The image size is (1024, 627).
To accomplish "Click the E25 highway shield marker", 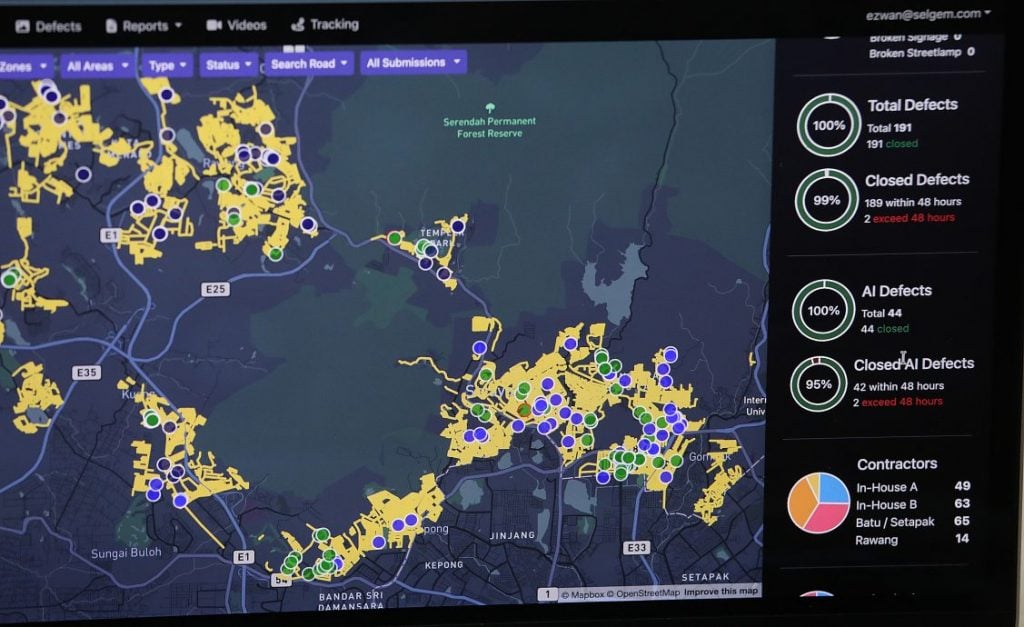I will 214,289.
